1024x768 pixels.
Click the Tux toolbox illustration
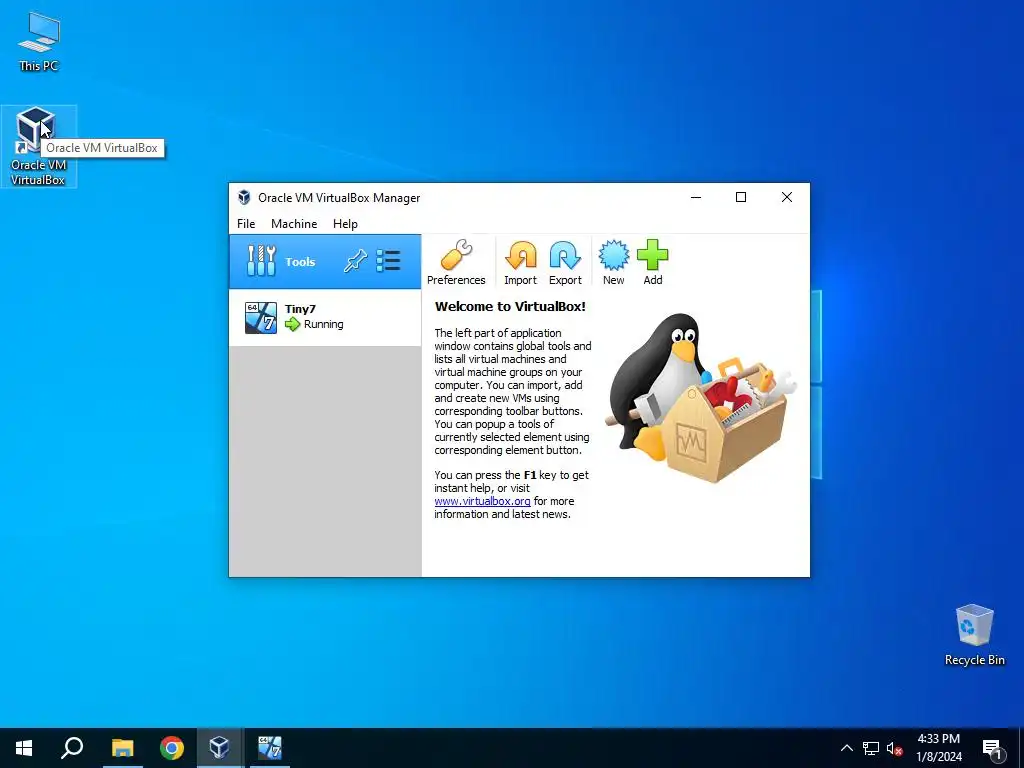(702, 398)
